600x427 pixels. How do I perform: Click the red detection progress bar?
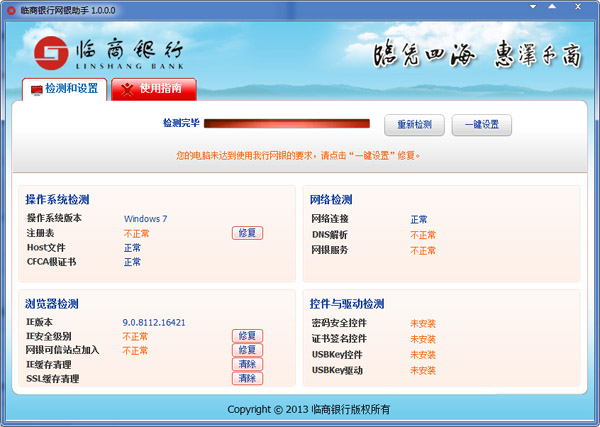point(287,123)
